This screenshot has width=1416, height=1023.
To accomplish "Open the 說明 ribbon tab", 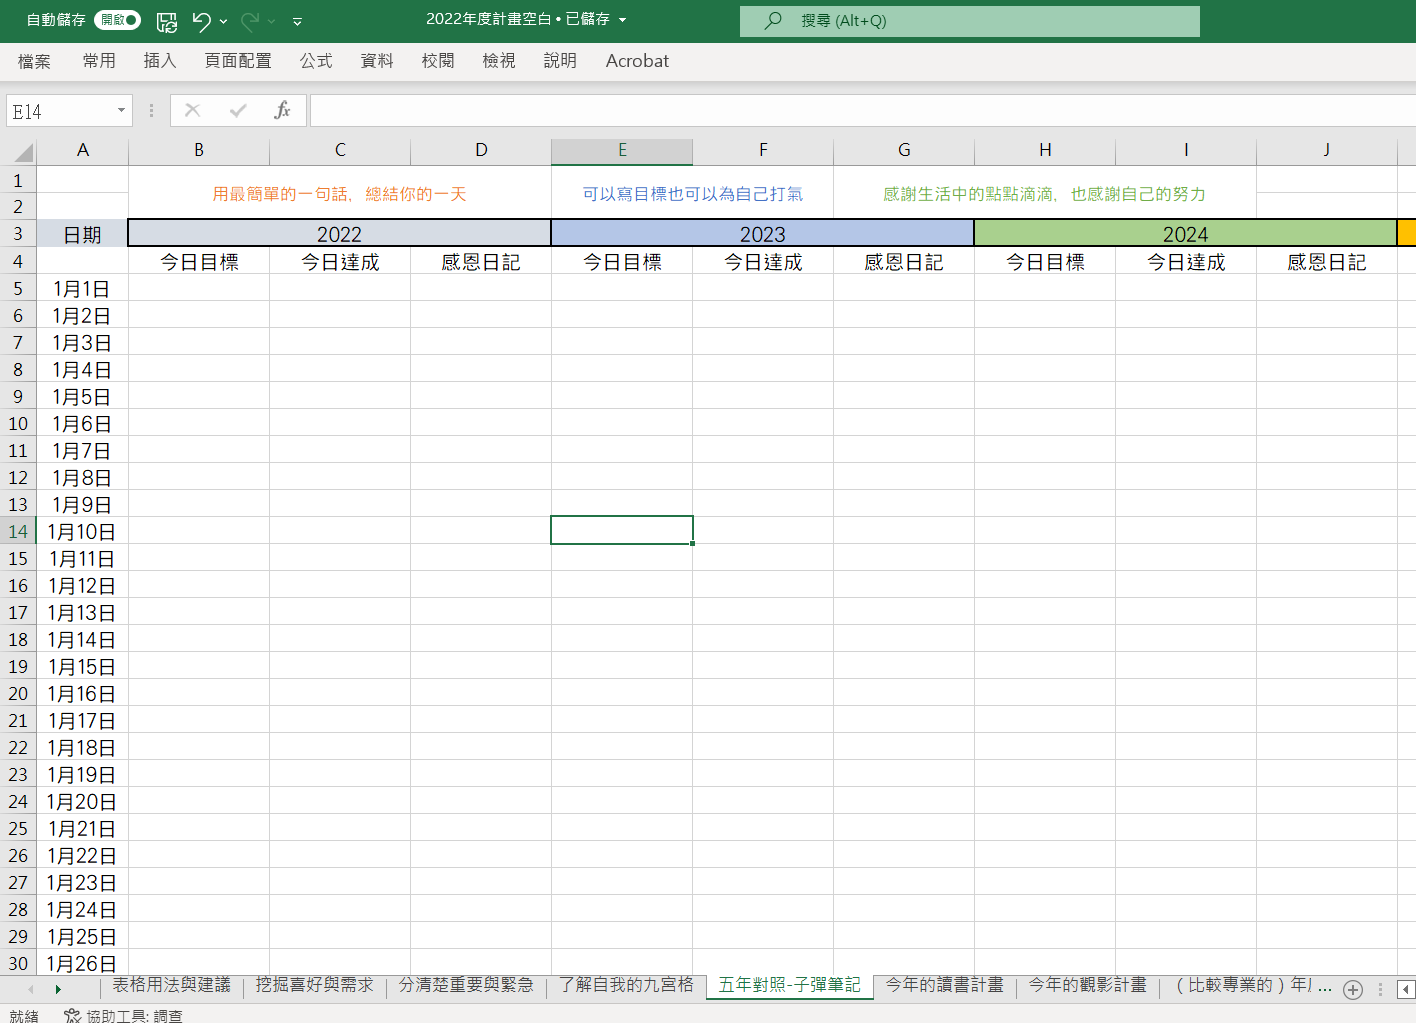I will tap(560, 61).
